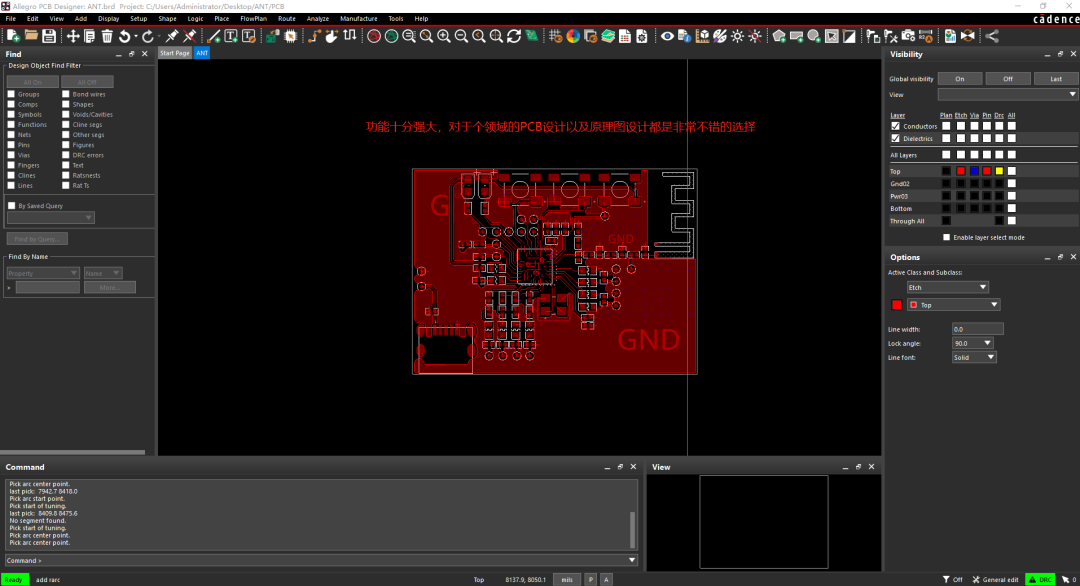Click the Unfix pin icon
The image size is (1080, 586).
(x=189, y=36)
